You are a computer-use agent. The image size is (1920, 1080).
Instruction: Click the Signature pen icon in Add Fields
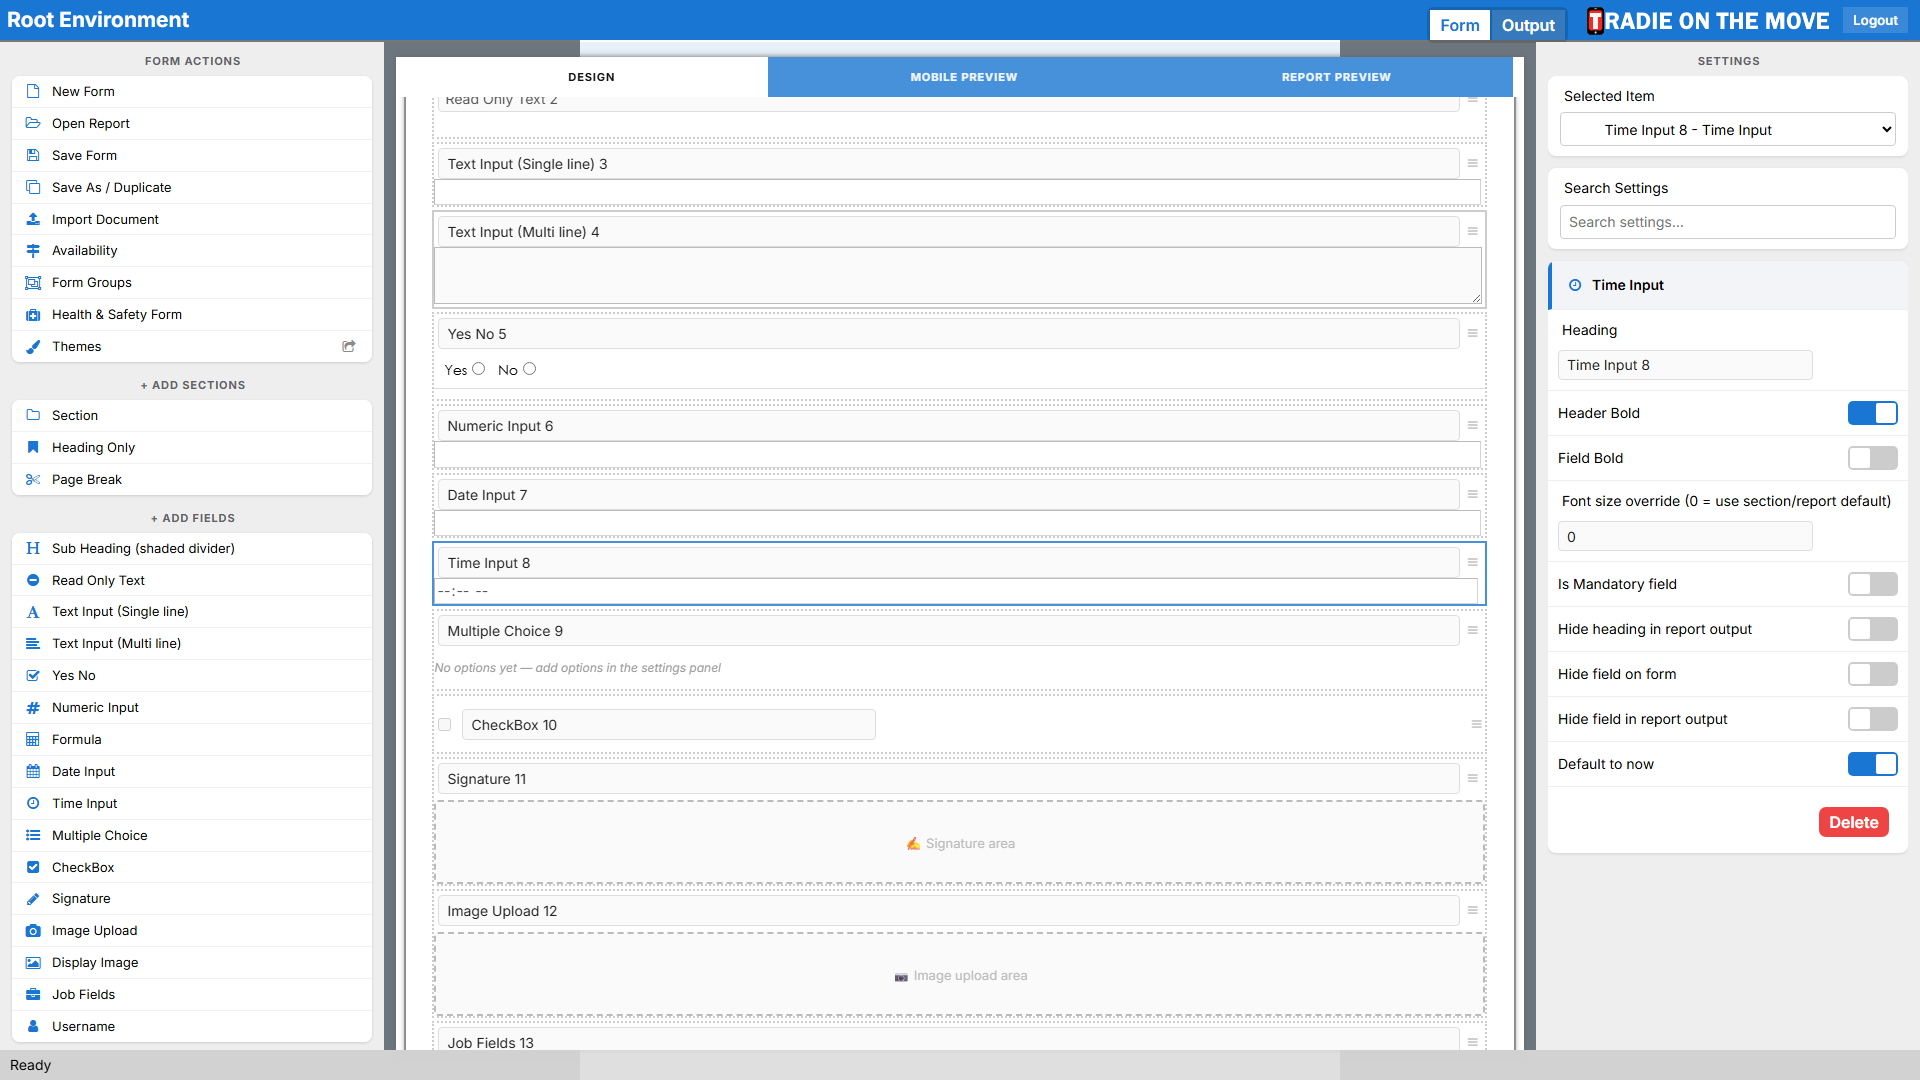(33, 899)
